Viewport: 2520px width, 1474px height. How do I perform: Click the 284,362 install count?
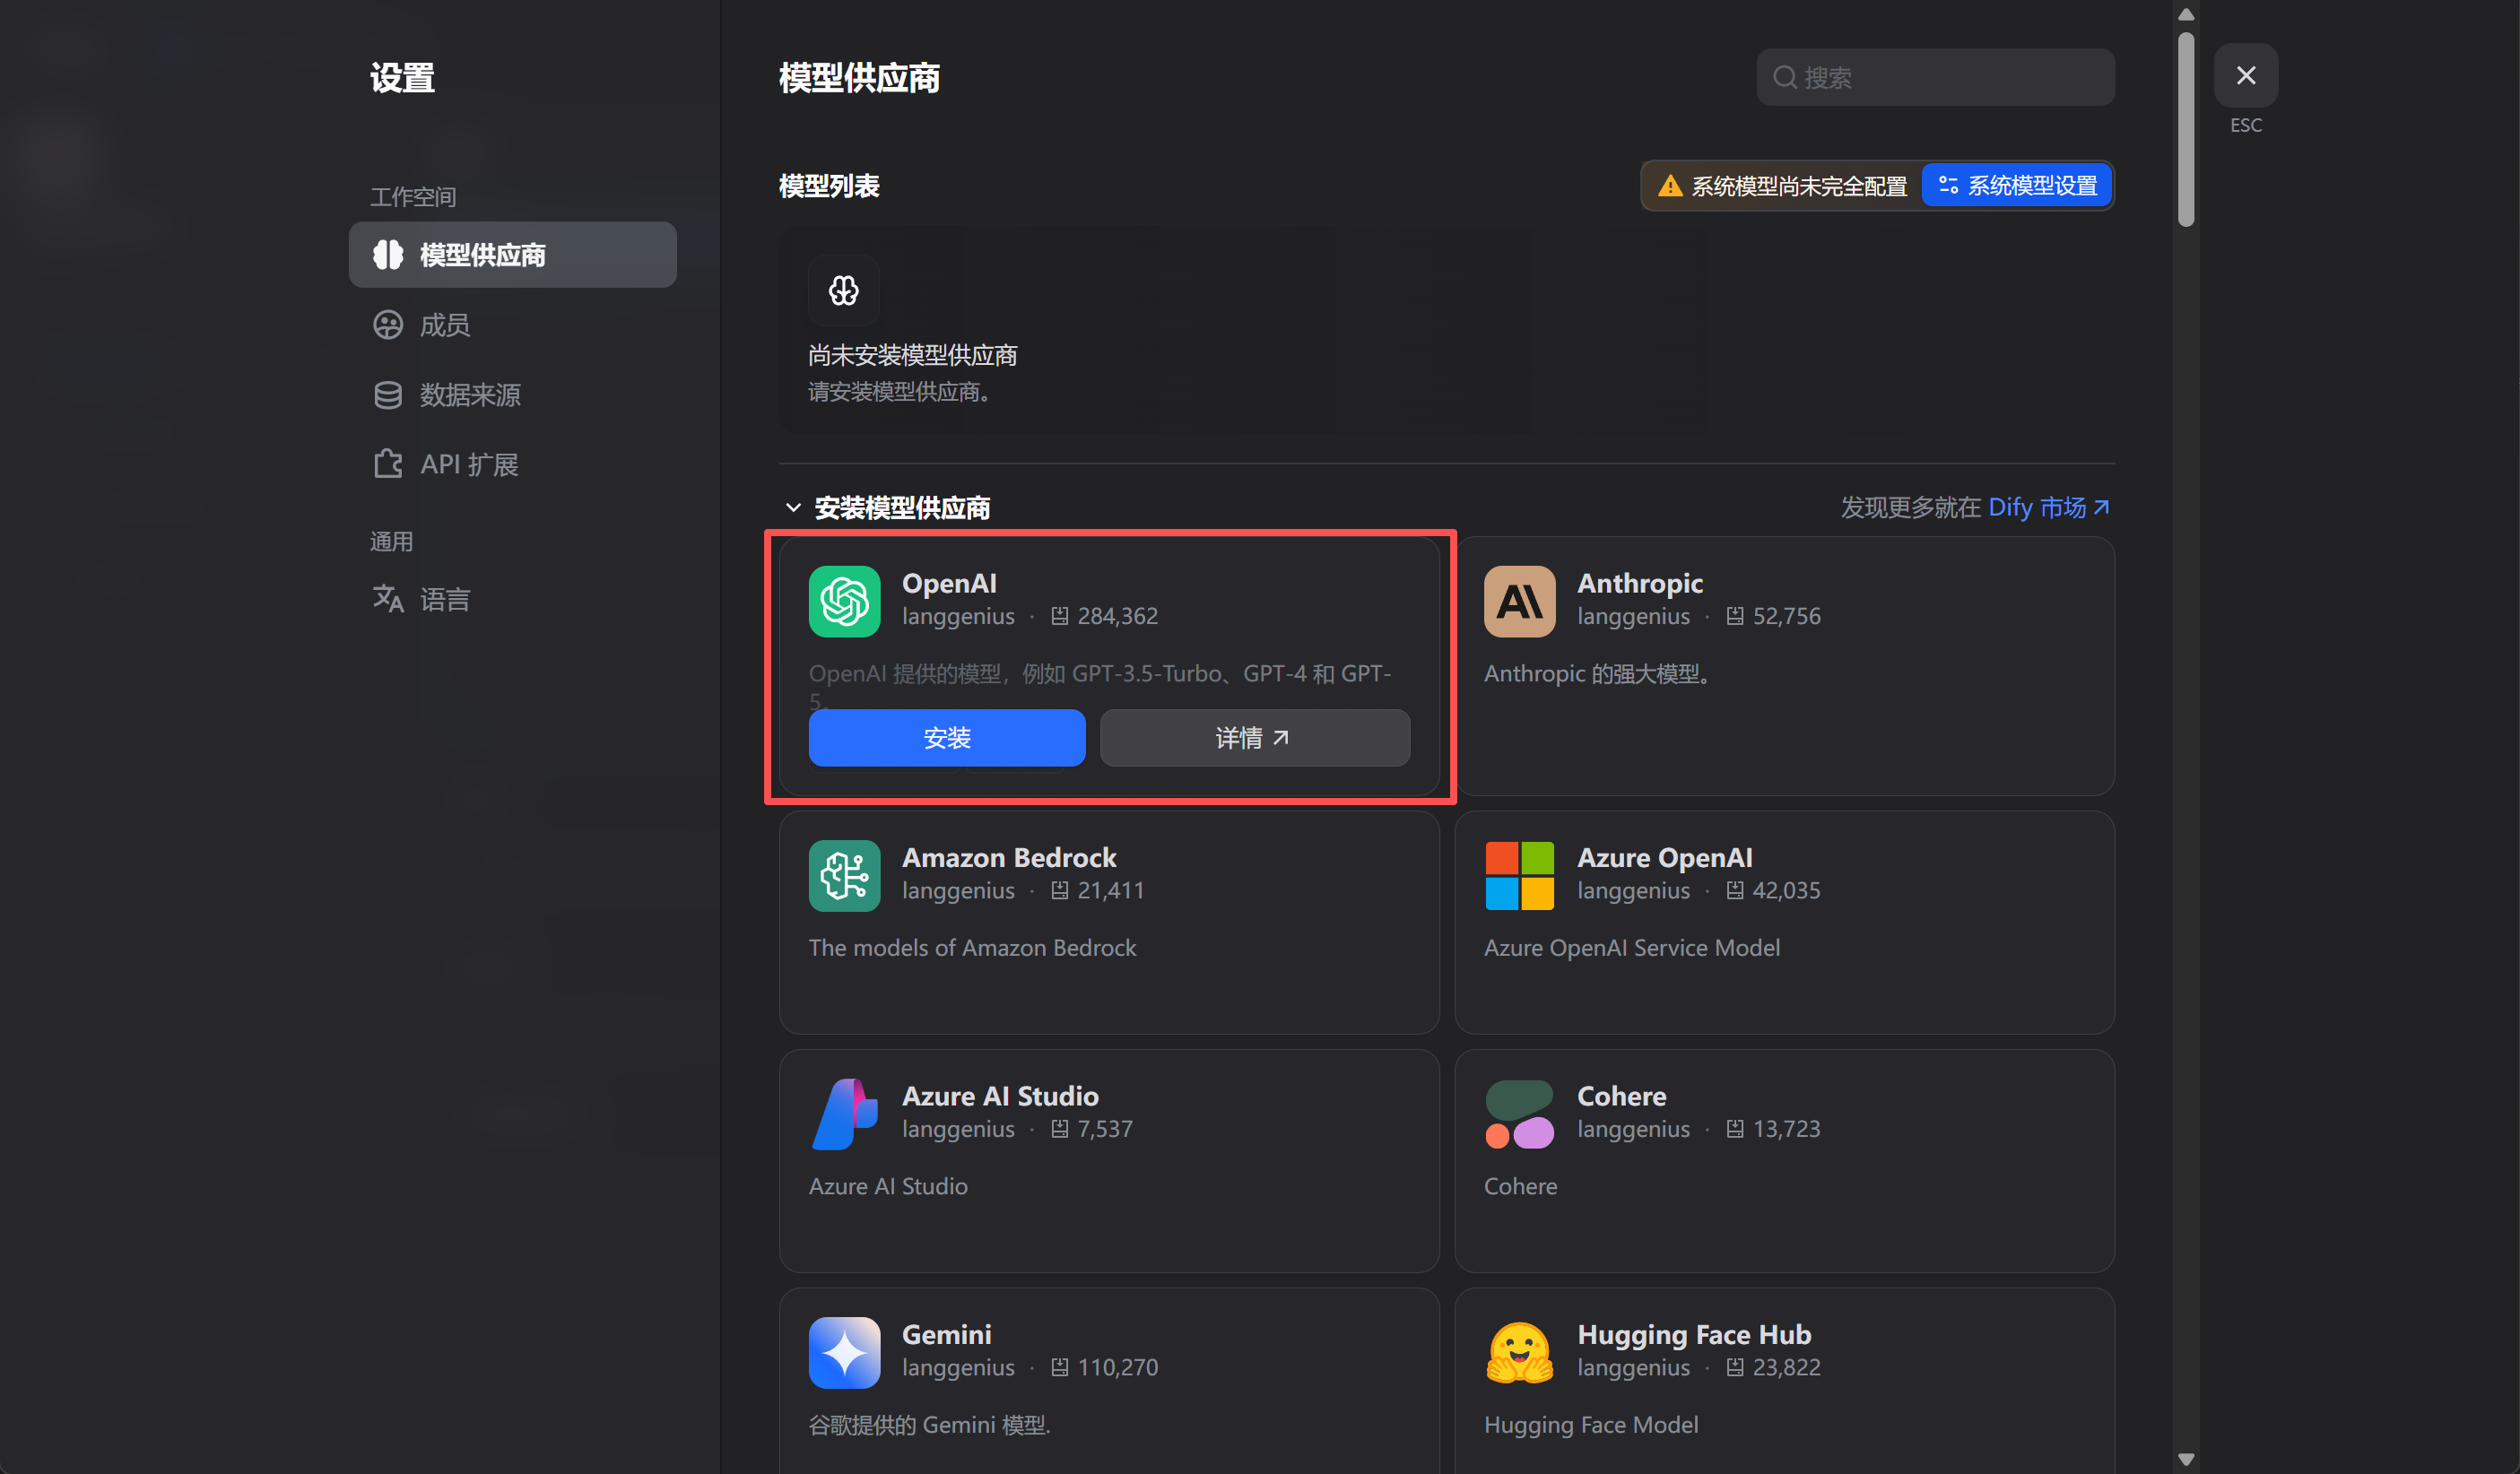pyautogui.click(x=1117, y=616)
